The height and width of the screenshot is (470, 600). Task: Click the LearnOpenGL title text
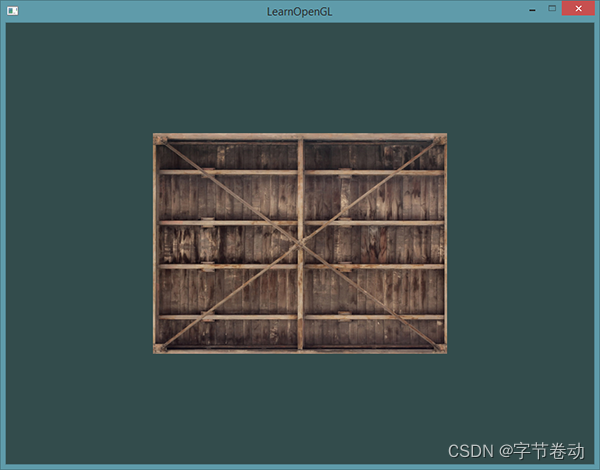click(299, 12)
